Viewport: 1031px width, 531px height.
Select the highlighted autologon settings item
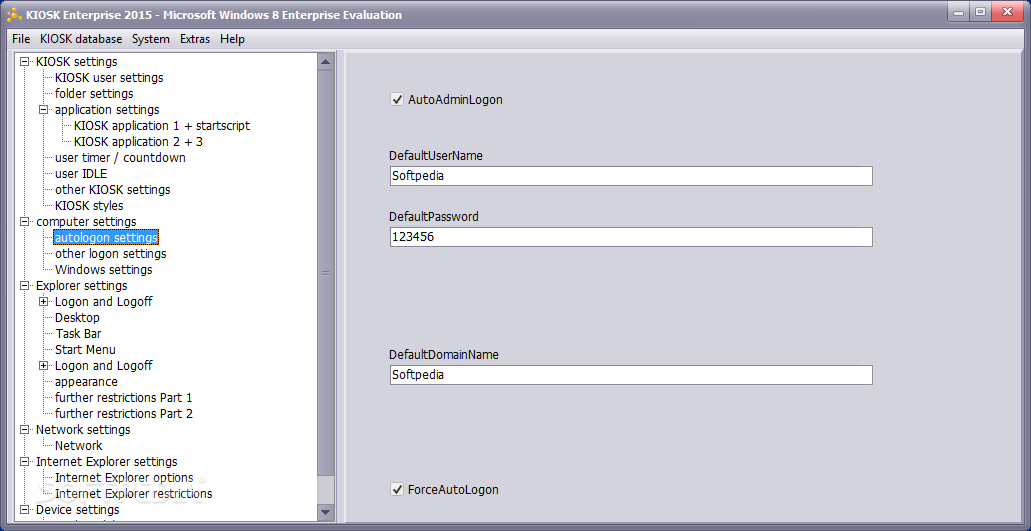click(x=106, y=237)
